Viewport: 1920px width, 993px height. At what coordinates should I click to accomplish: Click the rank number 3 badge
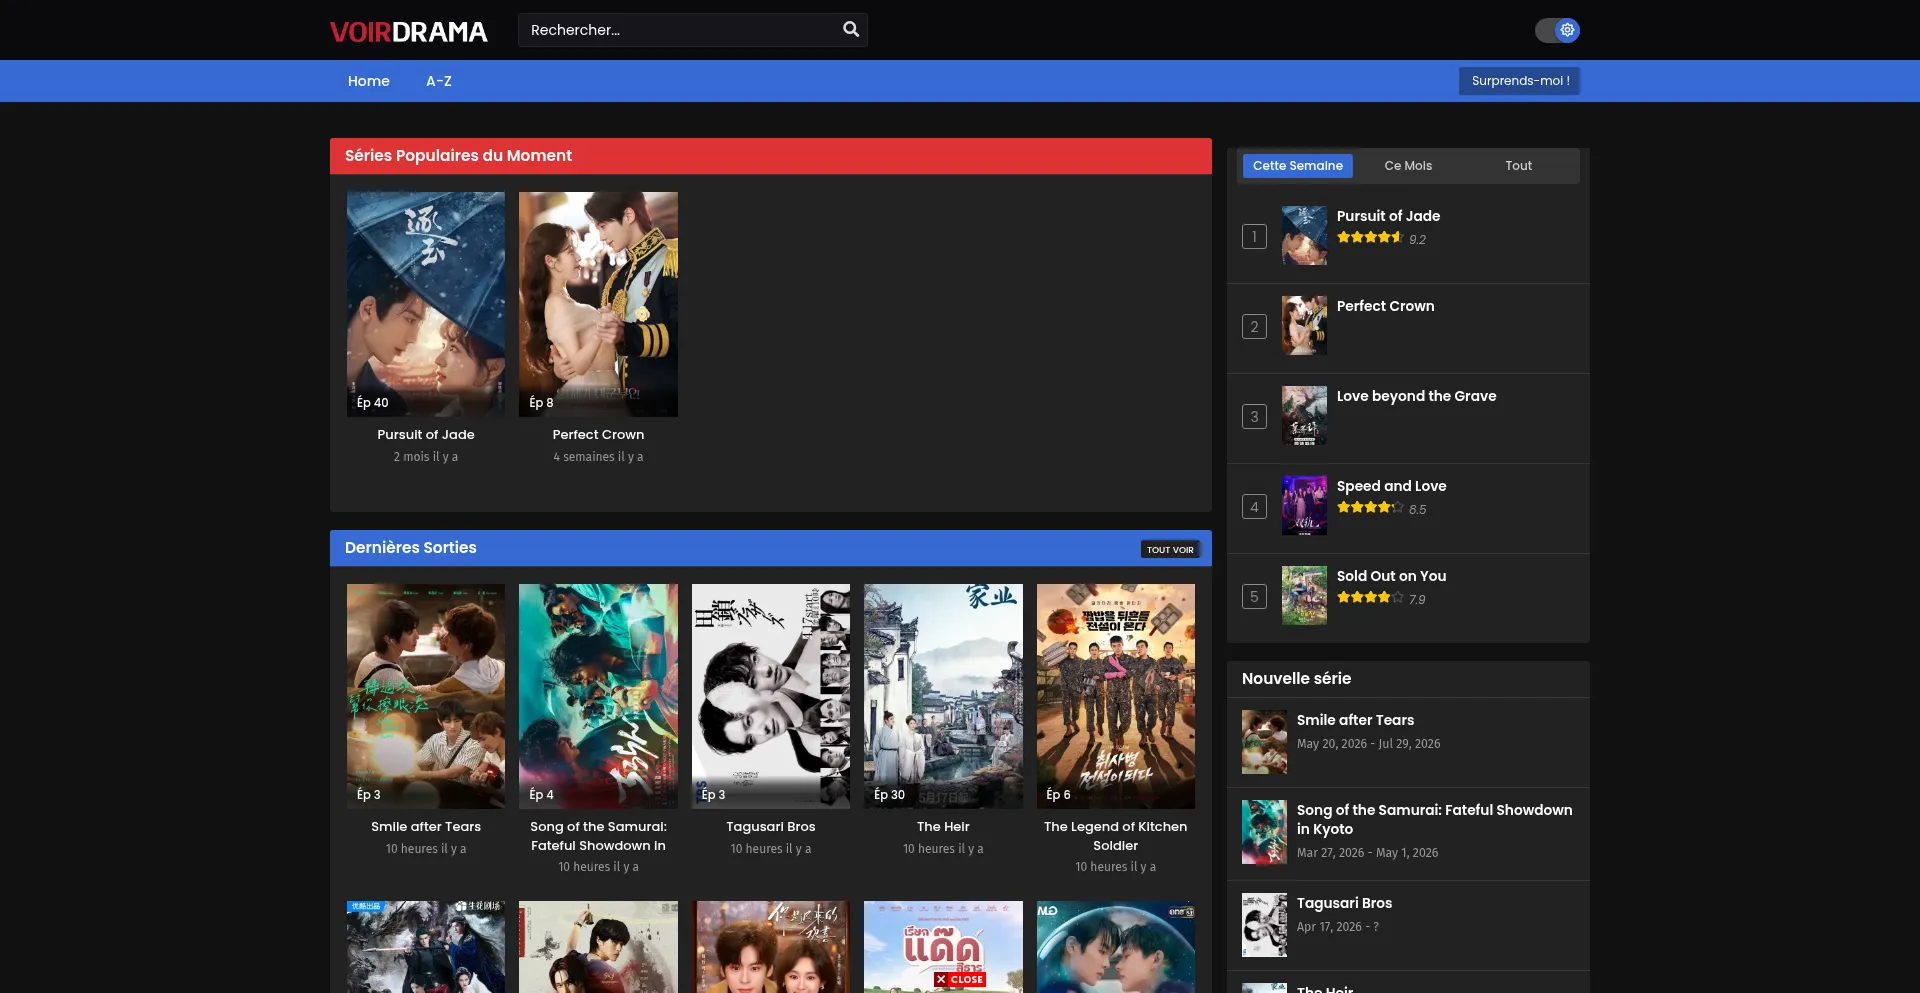coord(1254,416)
